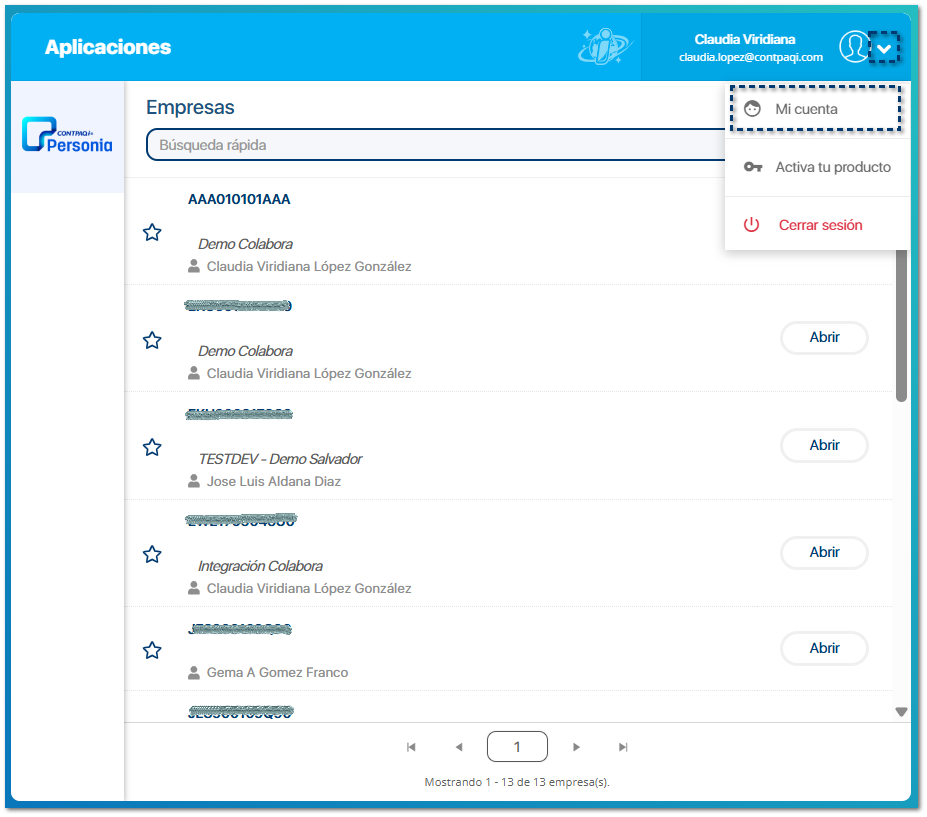Click the assistant mascot icon in header

pos(604,47)
